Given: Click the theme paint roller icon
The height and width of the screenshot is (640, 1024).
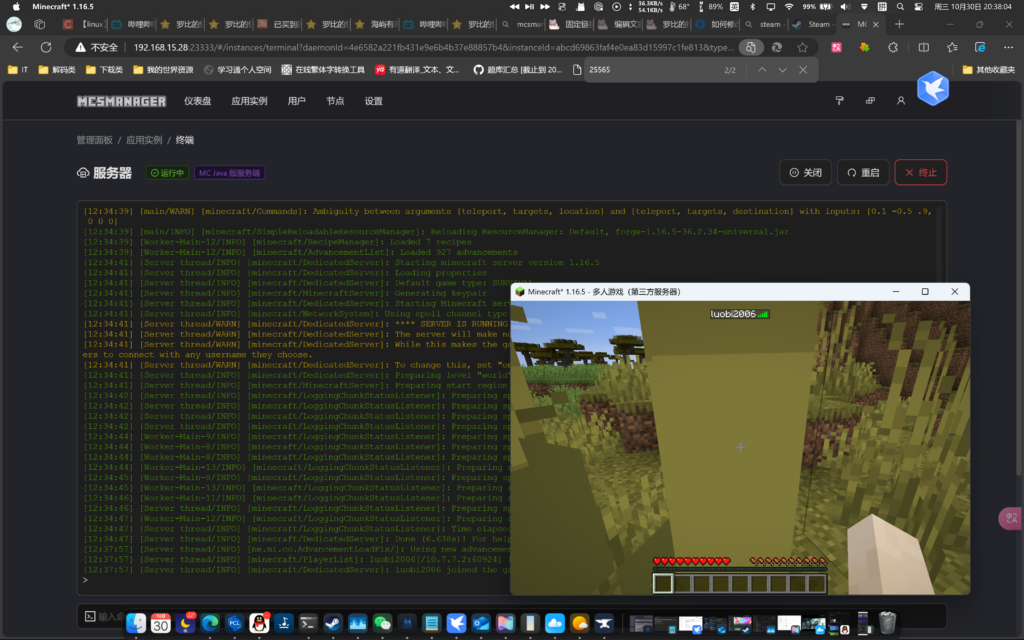Looking at the screenshot, I should tap(840, 101).
